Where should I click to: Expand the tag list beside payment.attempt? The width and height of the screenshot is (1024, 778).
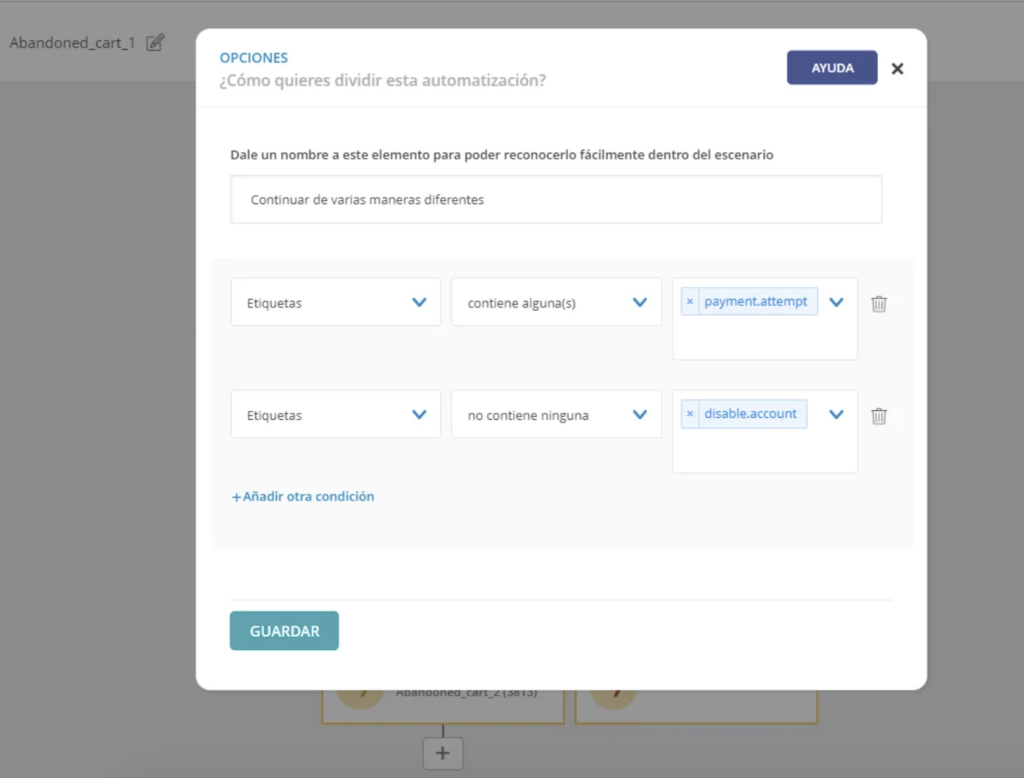tap(836, 302)
